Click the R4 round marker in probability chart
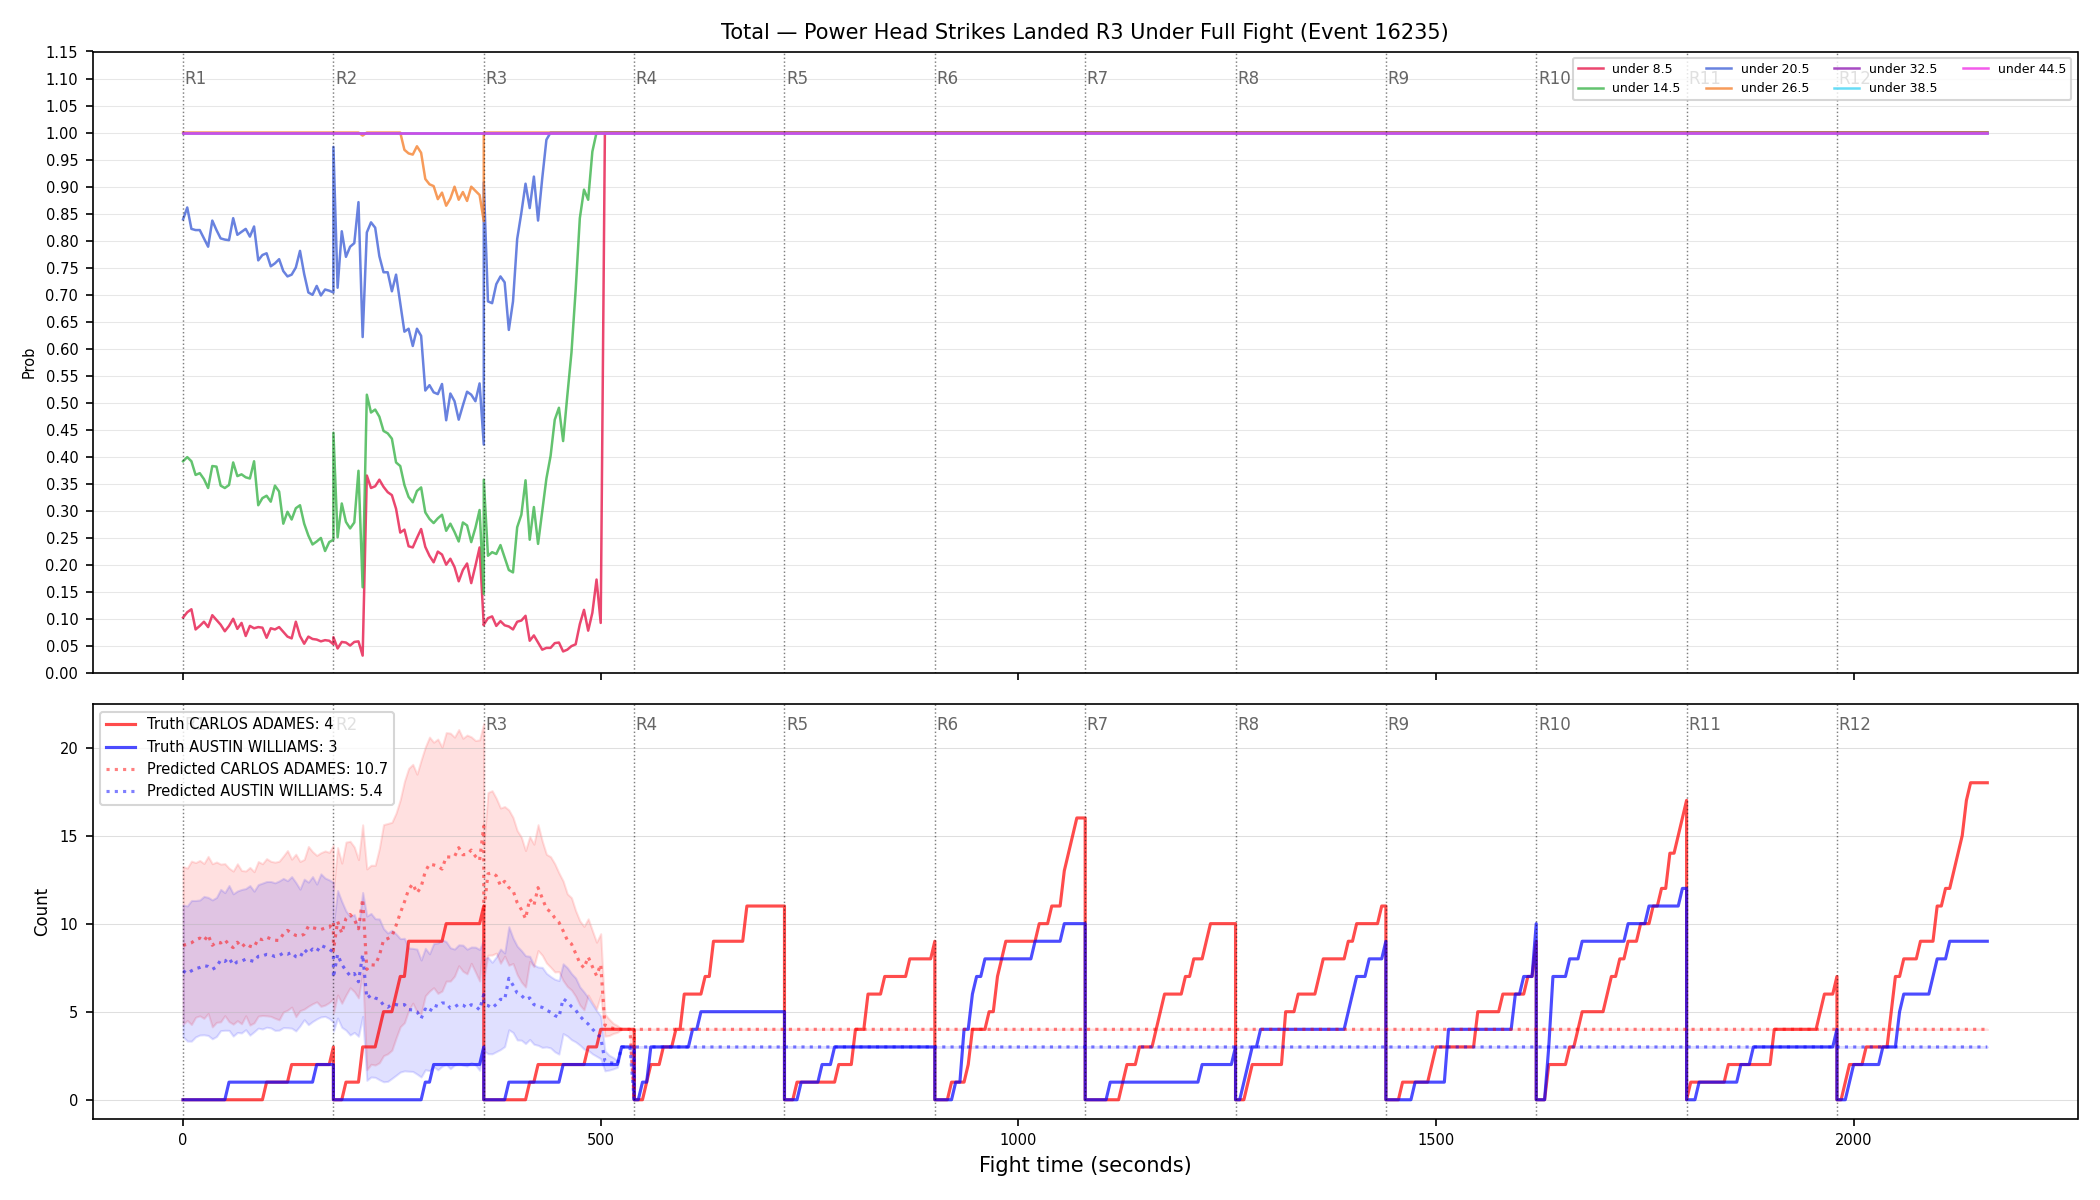 click(x=646, y=78)
